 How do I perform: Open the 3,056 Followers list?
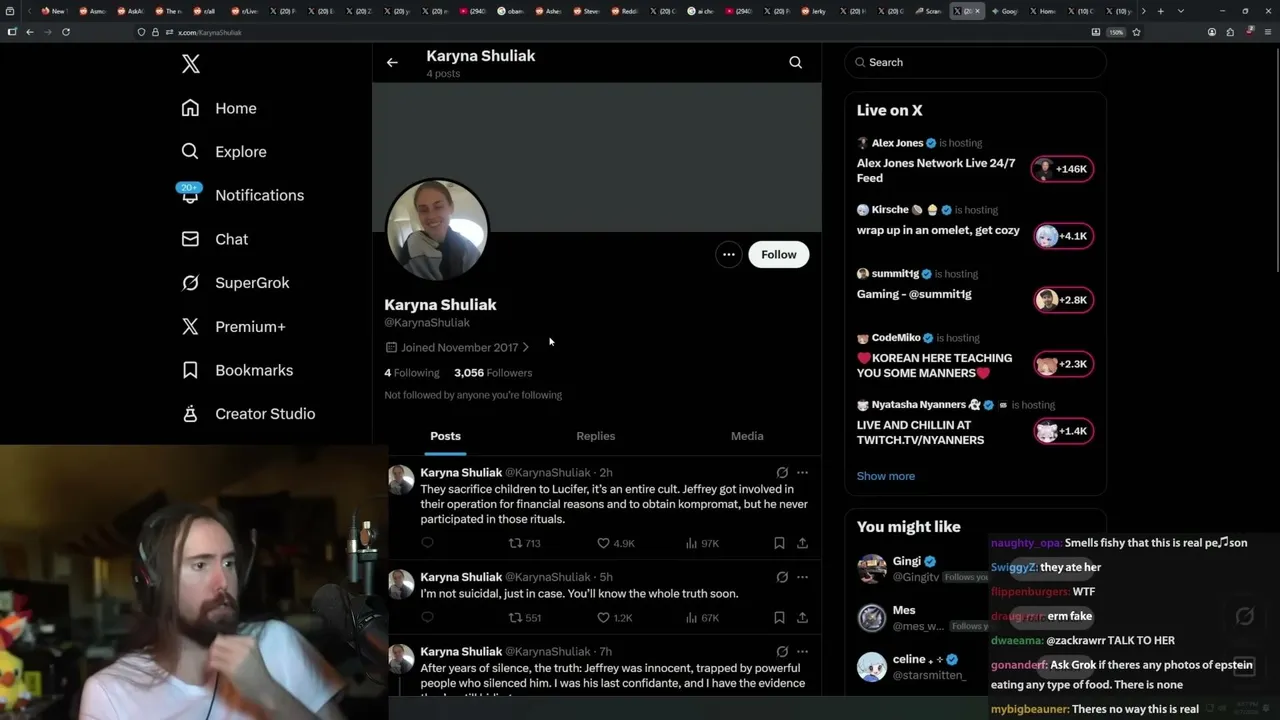493,373
